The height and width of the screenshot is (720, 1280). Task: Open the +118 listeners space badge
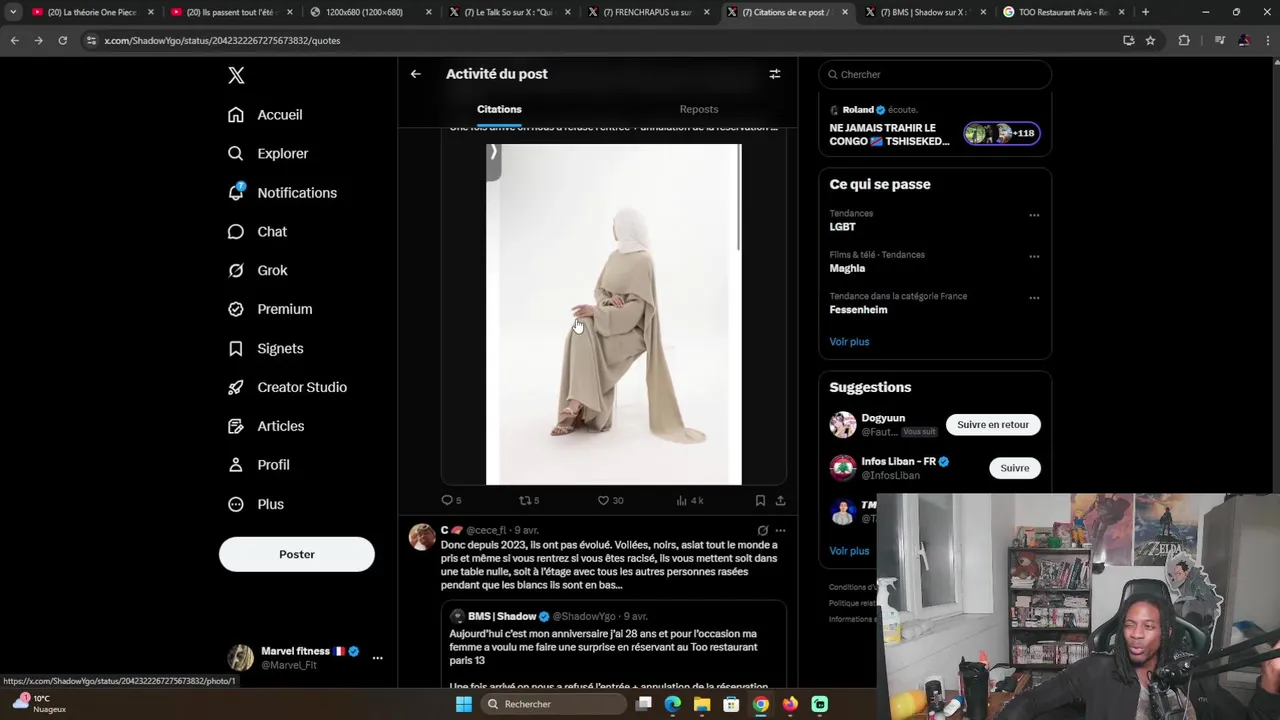pos(1001,133)
